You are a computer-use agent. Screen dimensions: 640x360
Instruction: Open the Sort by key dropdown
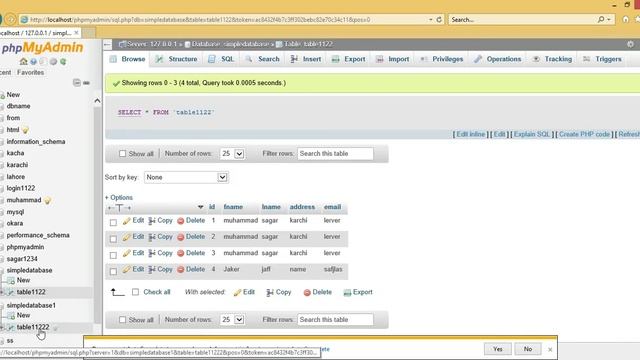pos(186,178)
